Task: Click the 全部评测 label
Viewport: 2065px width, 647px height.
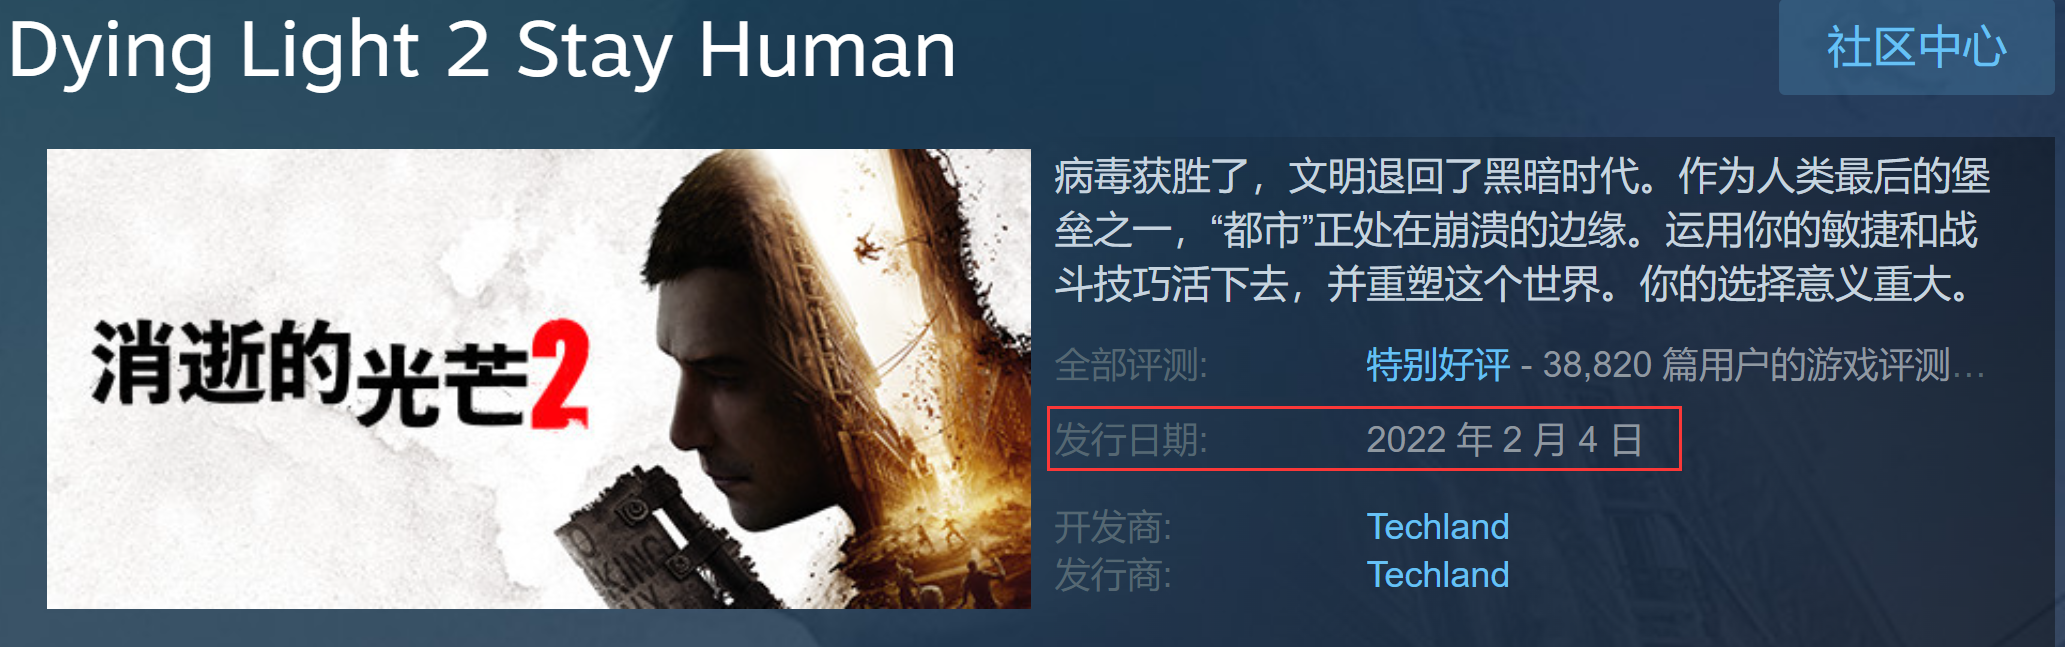Action: click(1131, 365)
